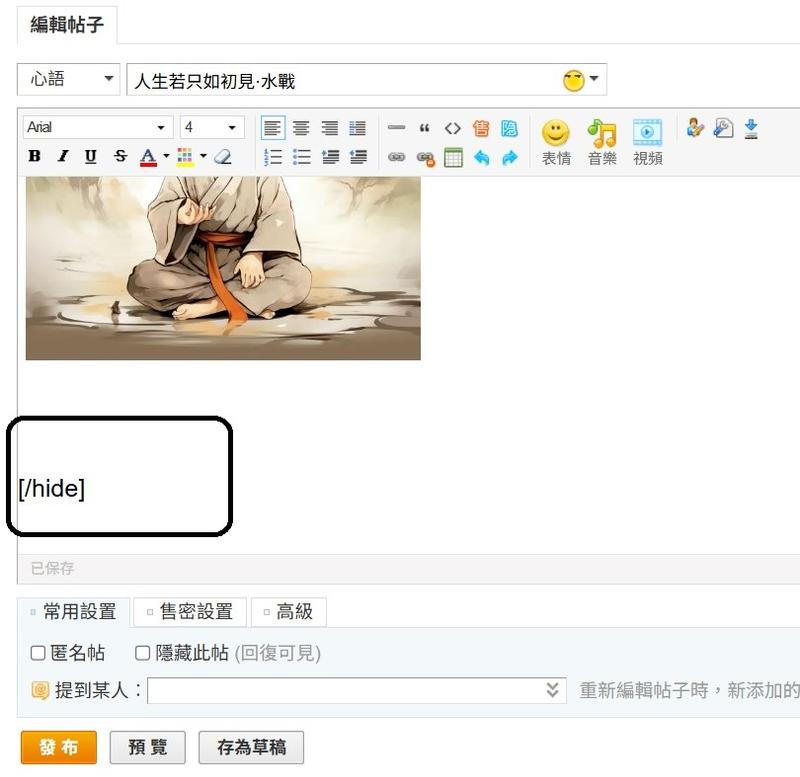Insert 視頻 video
Image resolution: width=800 pixels, height=777 pixels.
[647, 143]
